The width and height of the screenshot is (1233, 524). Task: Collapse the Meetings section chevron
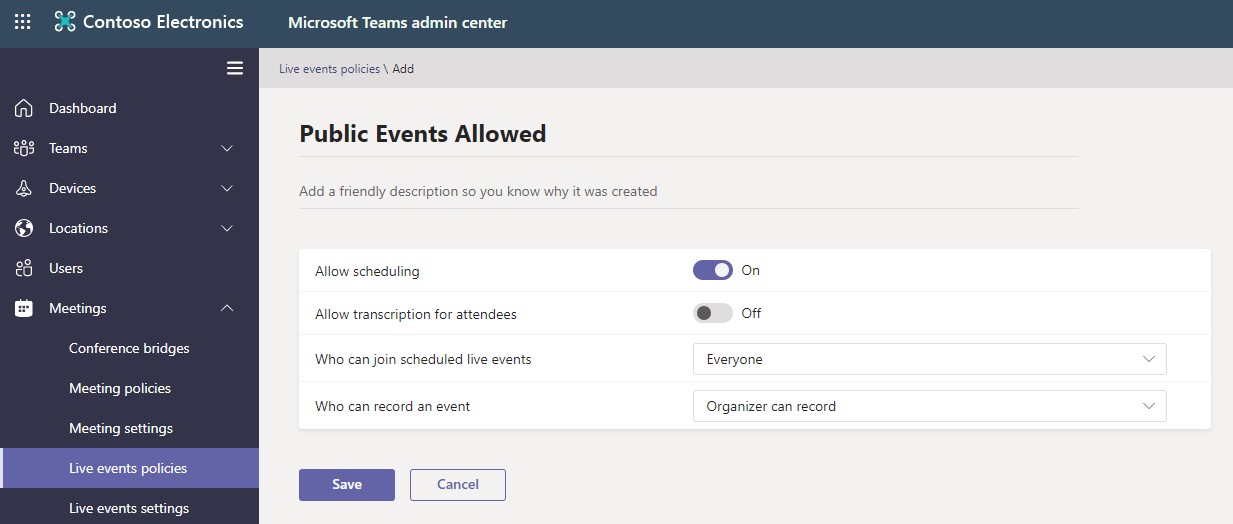pos(227,308)
